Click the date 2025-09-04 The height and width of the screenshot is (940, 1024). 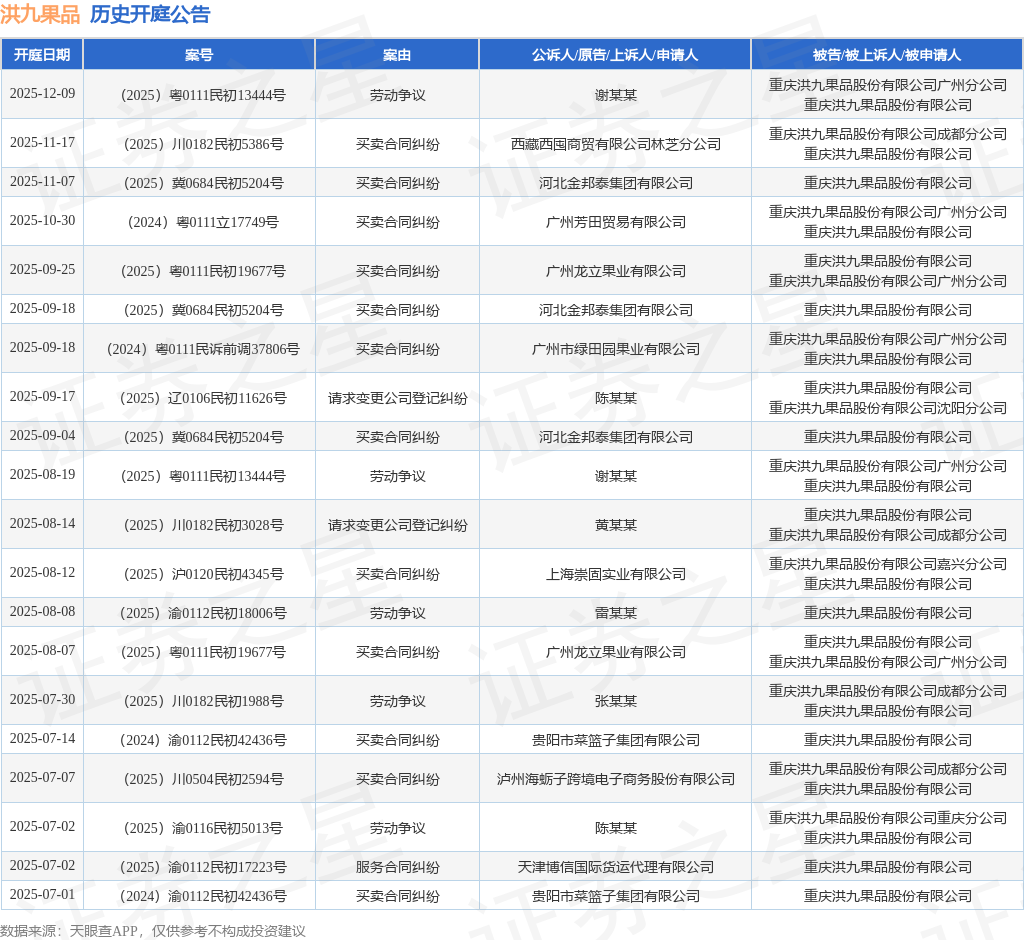pyautogui.click(x=42, y=436)
